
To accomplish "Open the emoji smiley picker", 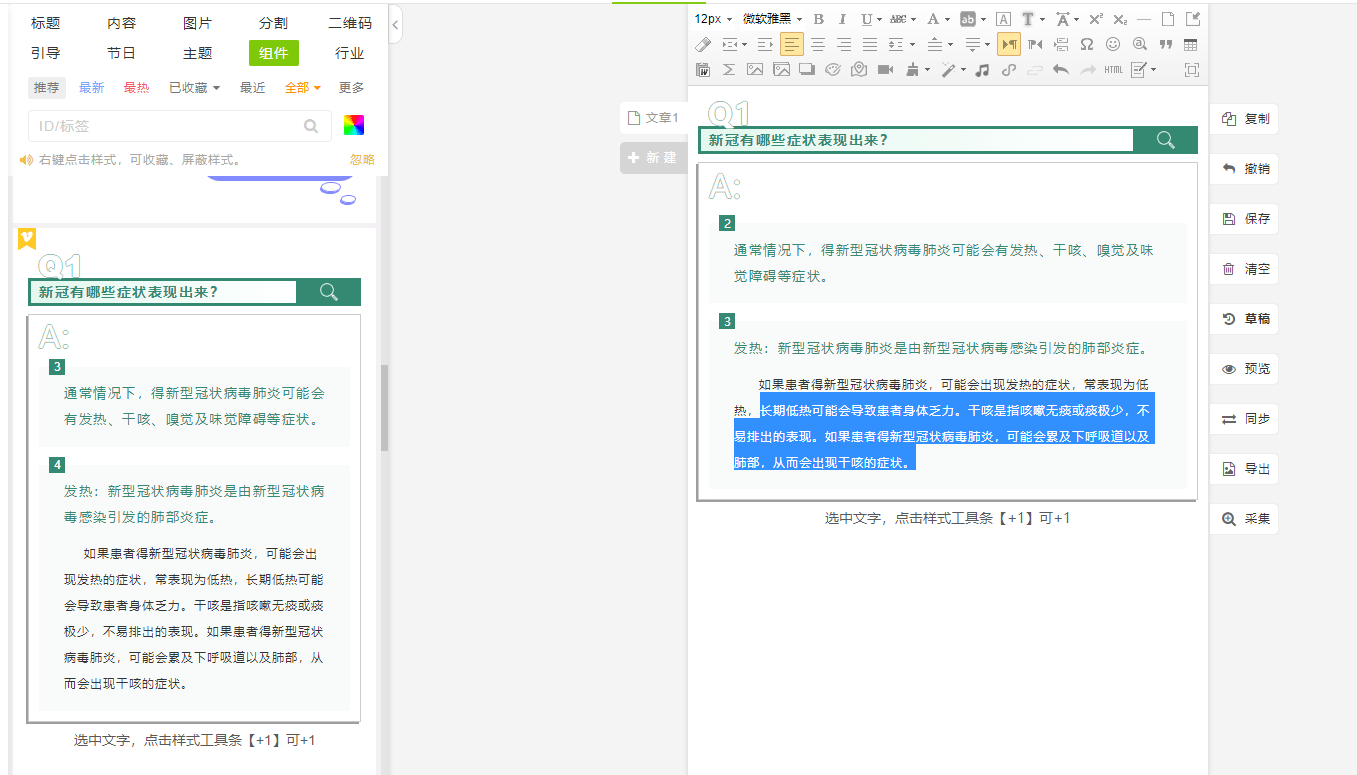I will (1113, 44).
